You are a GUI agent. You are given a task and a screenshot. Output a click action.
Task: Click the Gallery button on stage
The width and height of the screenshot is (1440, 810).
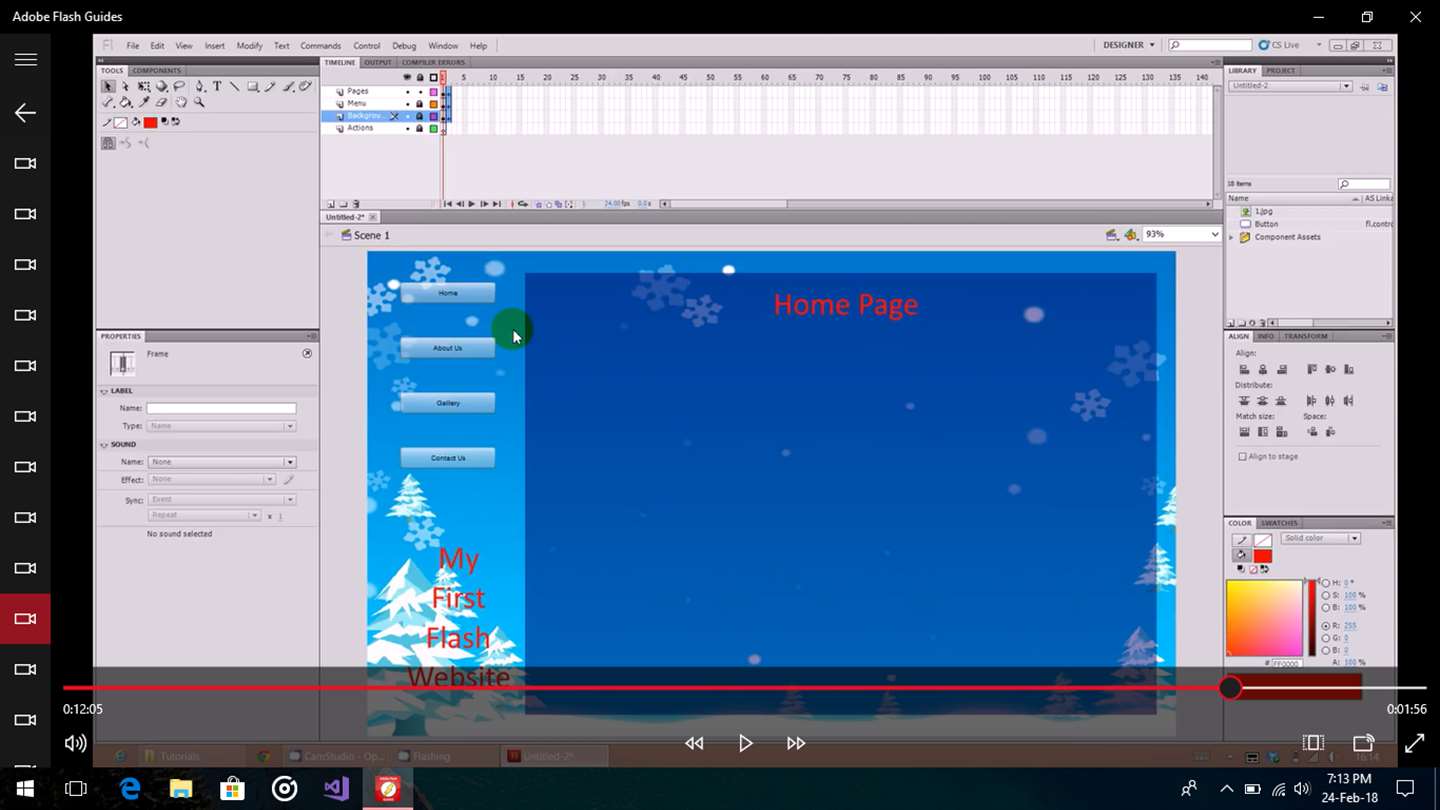click(x=448, y=403)
